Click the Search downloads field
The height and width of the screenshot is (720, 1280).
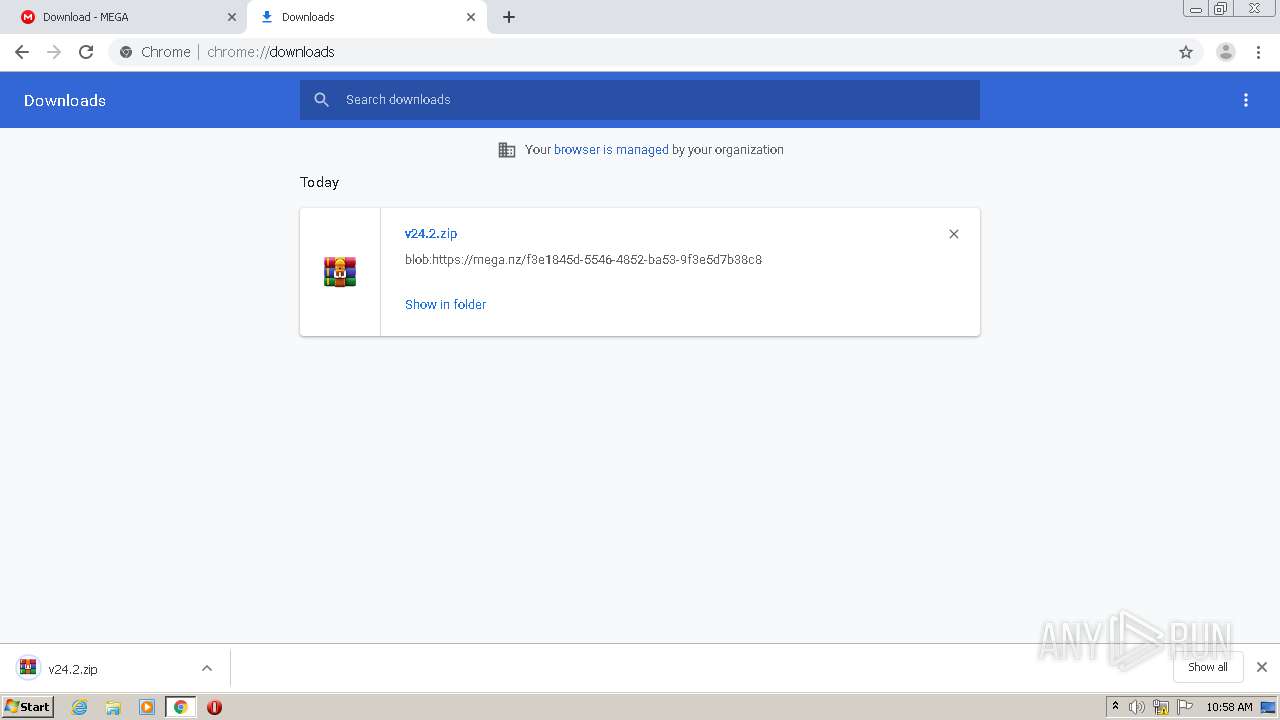coord(640,100)
